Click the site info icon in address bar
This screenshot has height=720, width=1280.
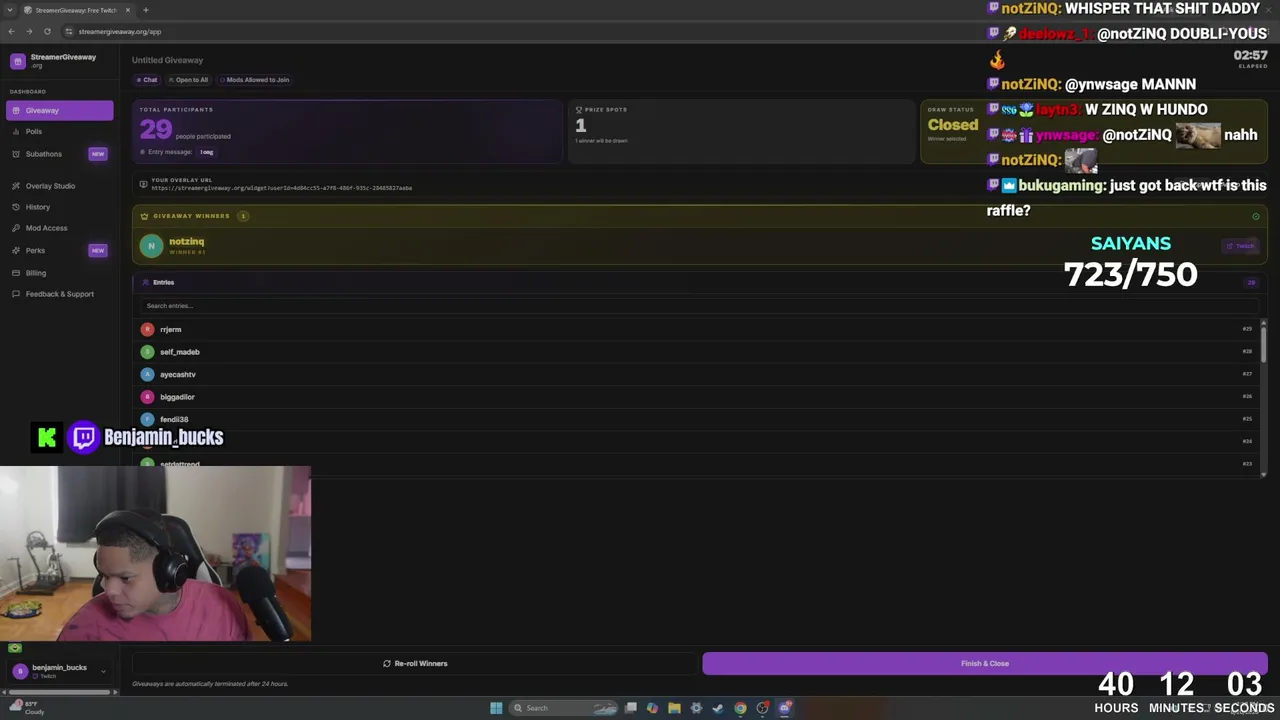68,32
